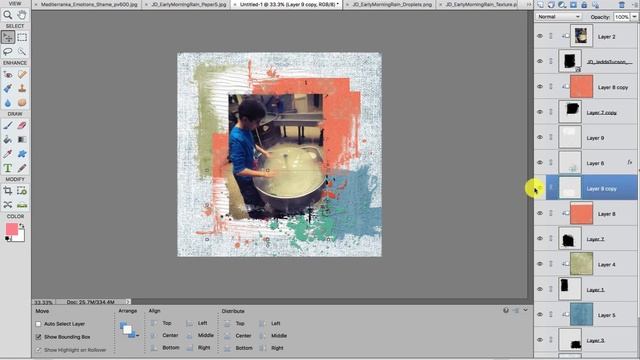The image size is (640, 360).
Task: Expand the document info arrow in status bar
Action: [128, 302]
